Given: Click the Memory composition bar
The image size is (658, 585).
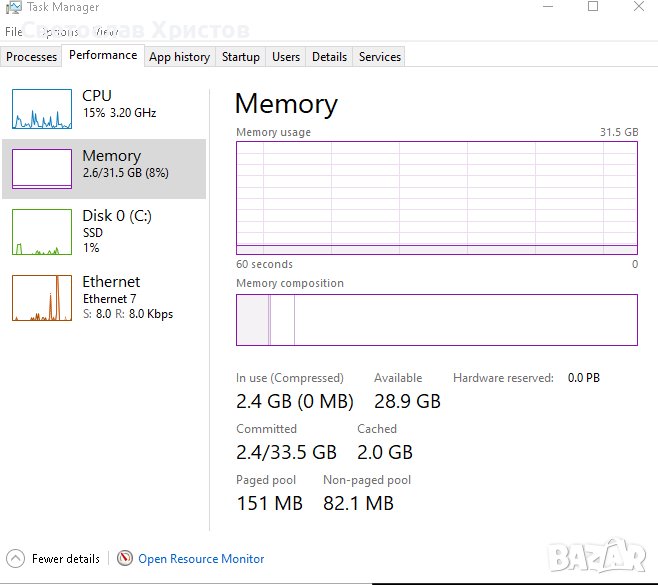Looking at the screenshot, I should tap(436, 320).
